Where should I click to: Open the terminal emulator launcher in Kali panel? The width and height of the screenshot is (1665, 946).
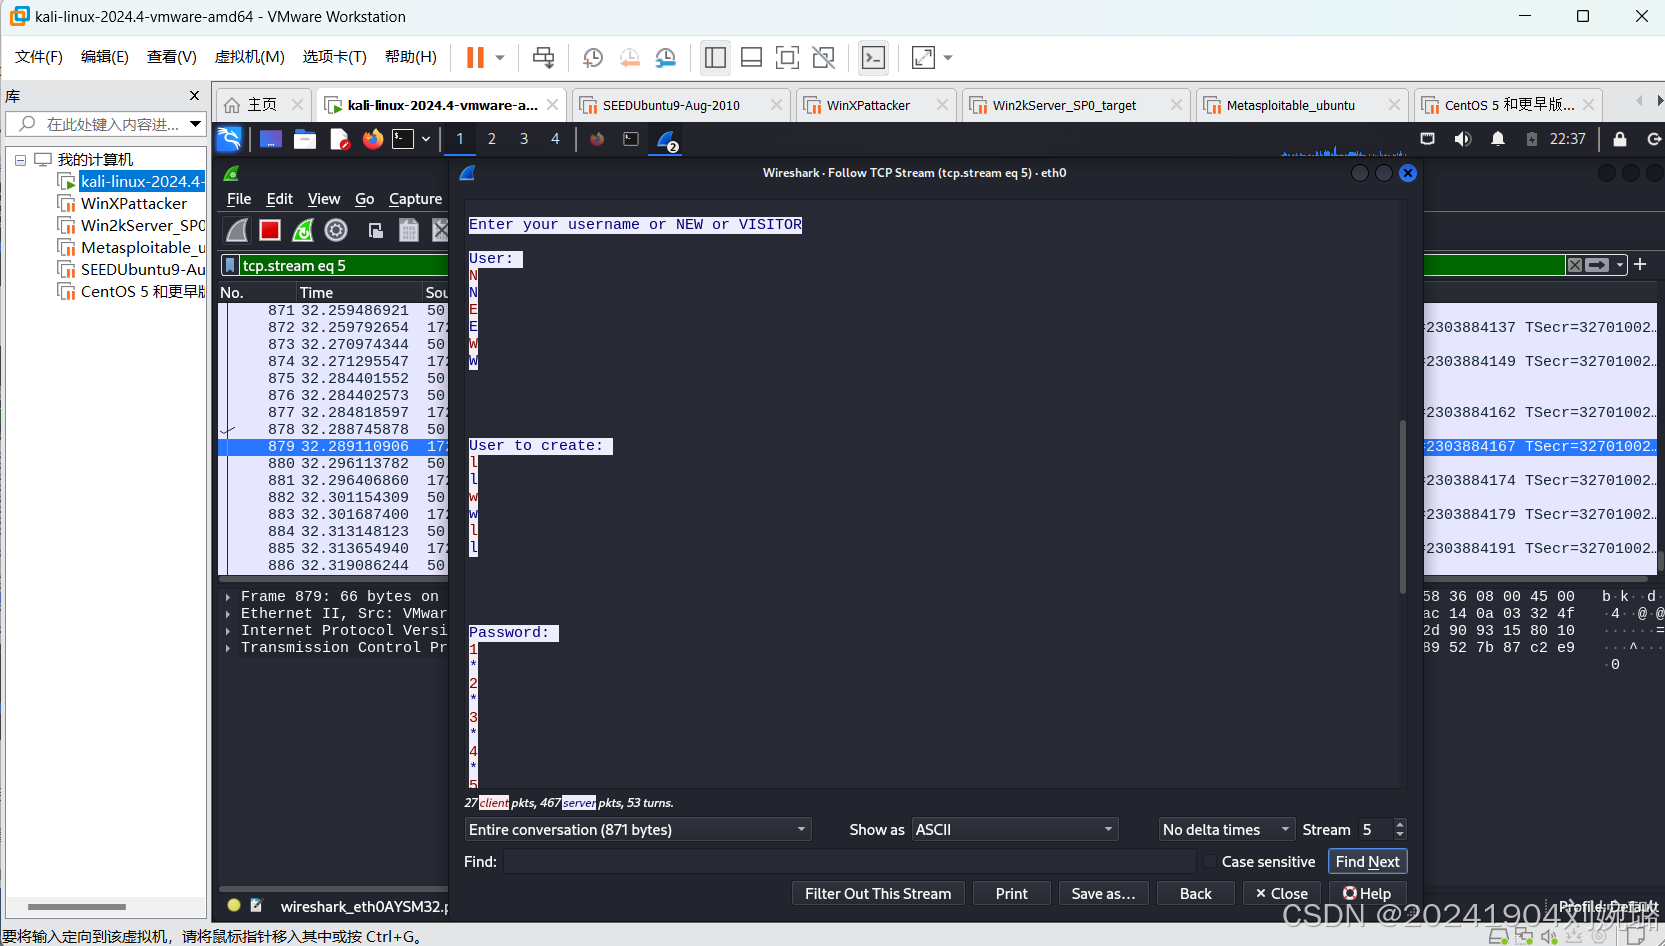point(403,139)
